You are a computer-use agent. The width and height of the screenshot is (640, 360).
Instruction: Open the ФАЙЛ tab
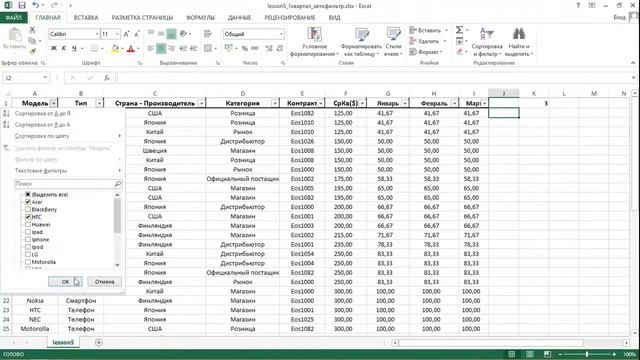(13, 18)
